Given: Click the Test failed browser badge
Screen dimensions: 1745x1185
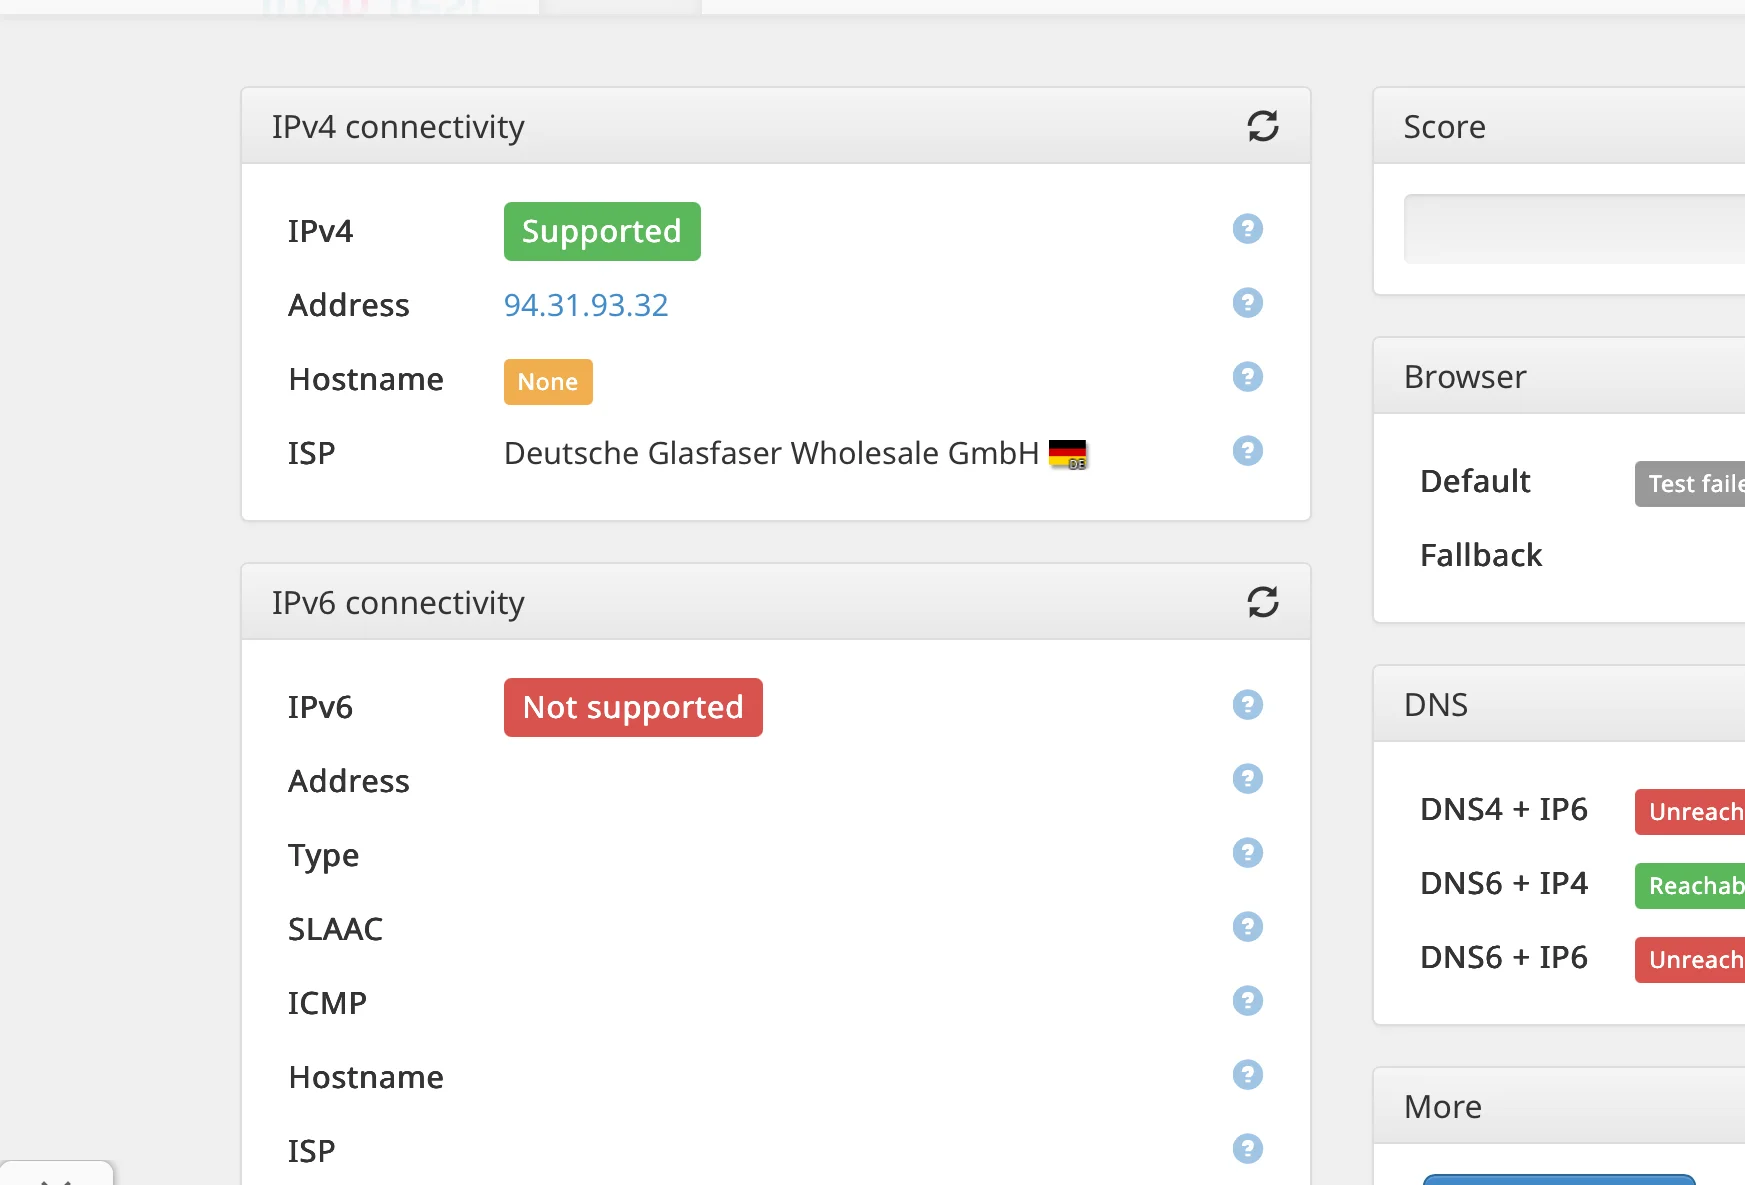Looking at the screenshot, I should tap(1690, 484).
